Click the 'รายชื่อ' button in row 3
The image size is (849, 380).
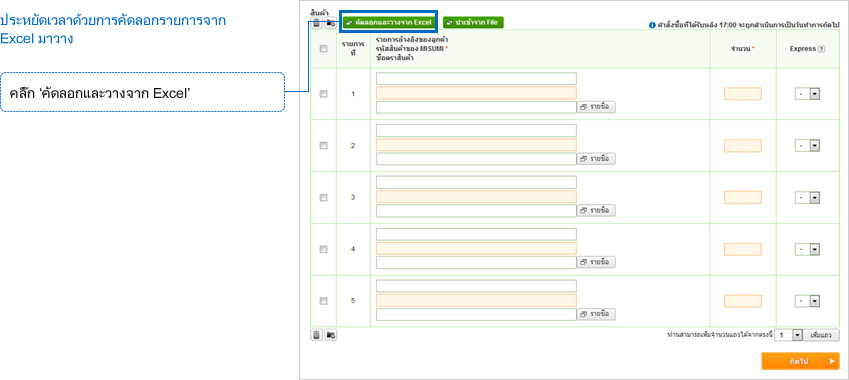tap(596, 210)
